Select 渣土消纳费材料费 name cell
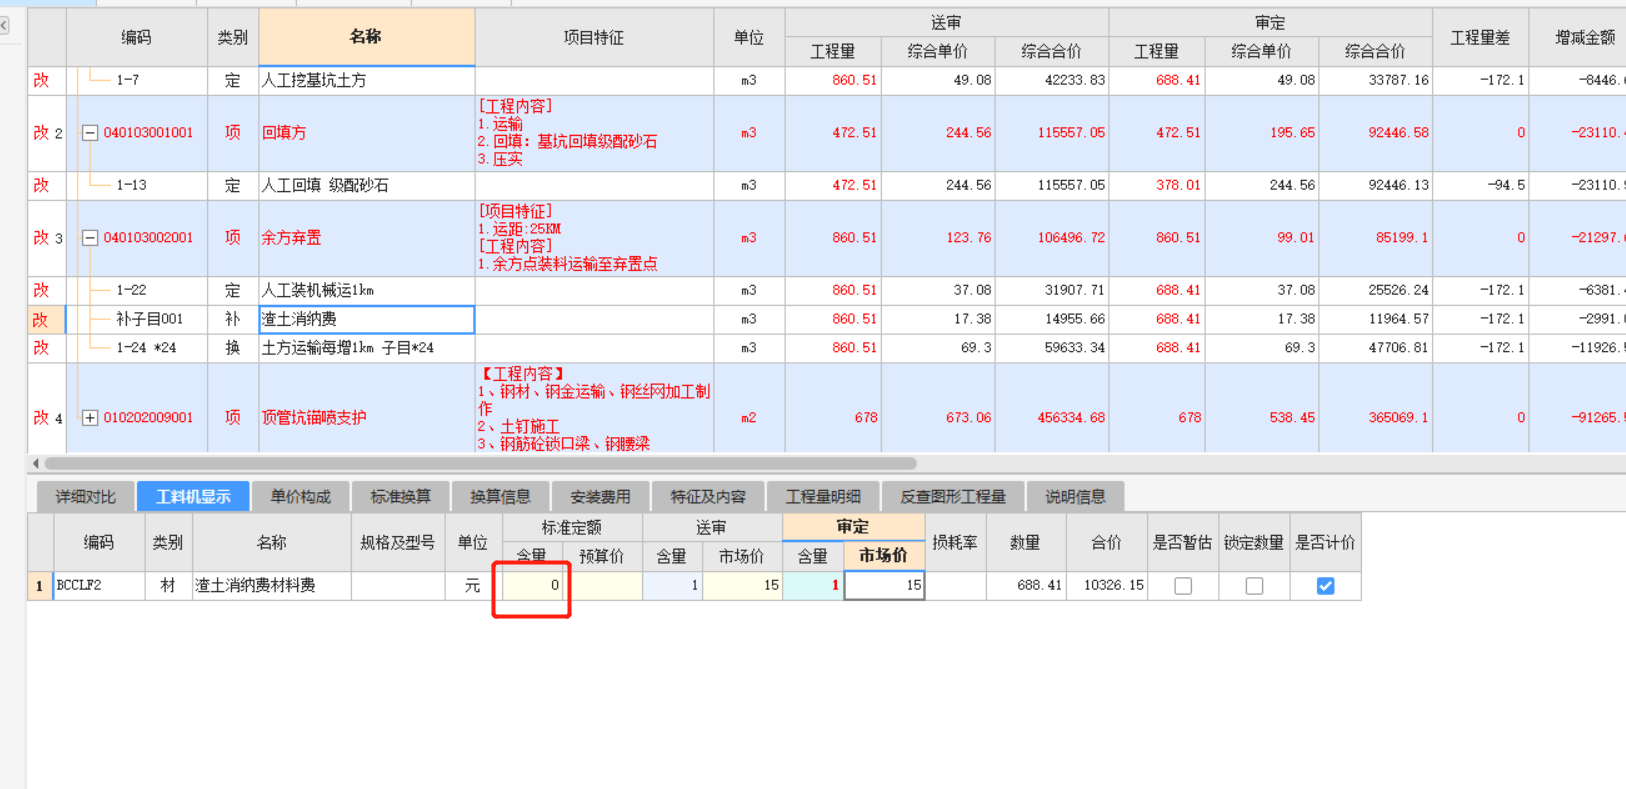Viewport: 1626px width, 789px height. (x=271, y=585)
